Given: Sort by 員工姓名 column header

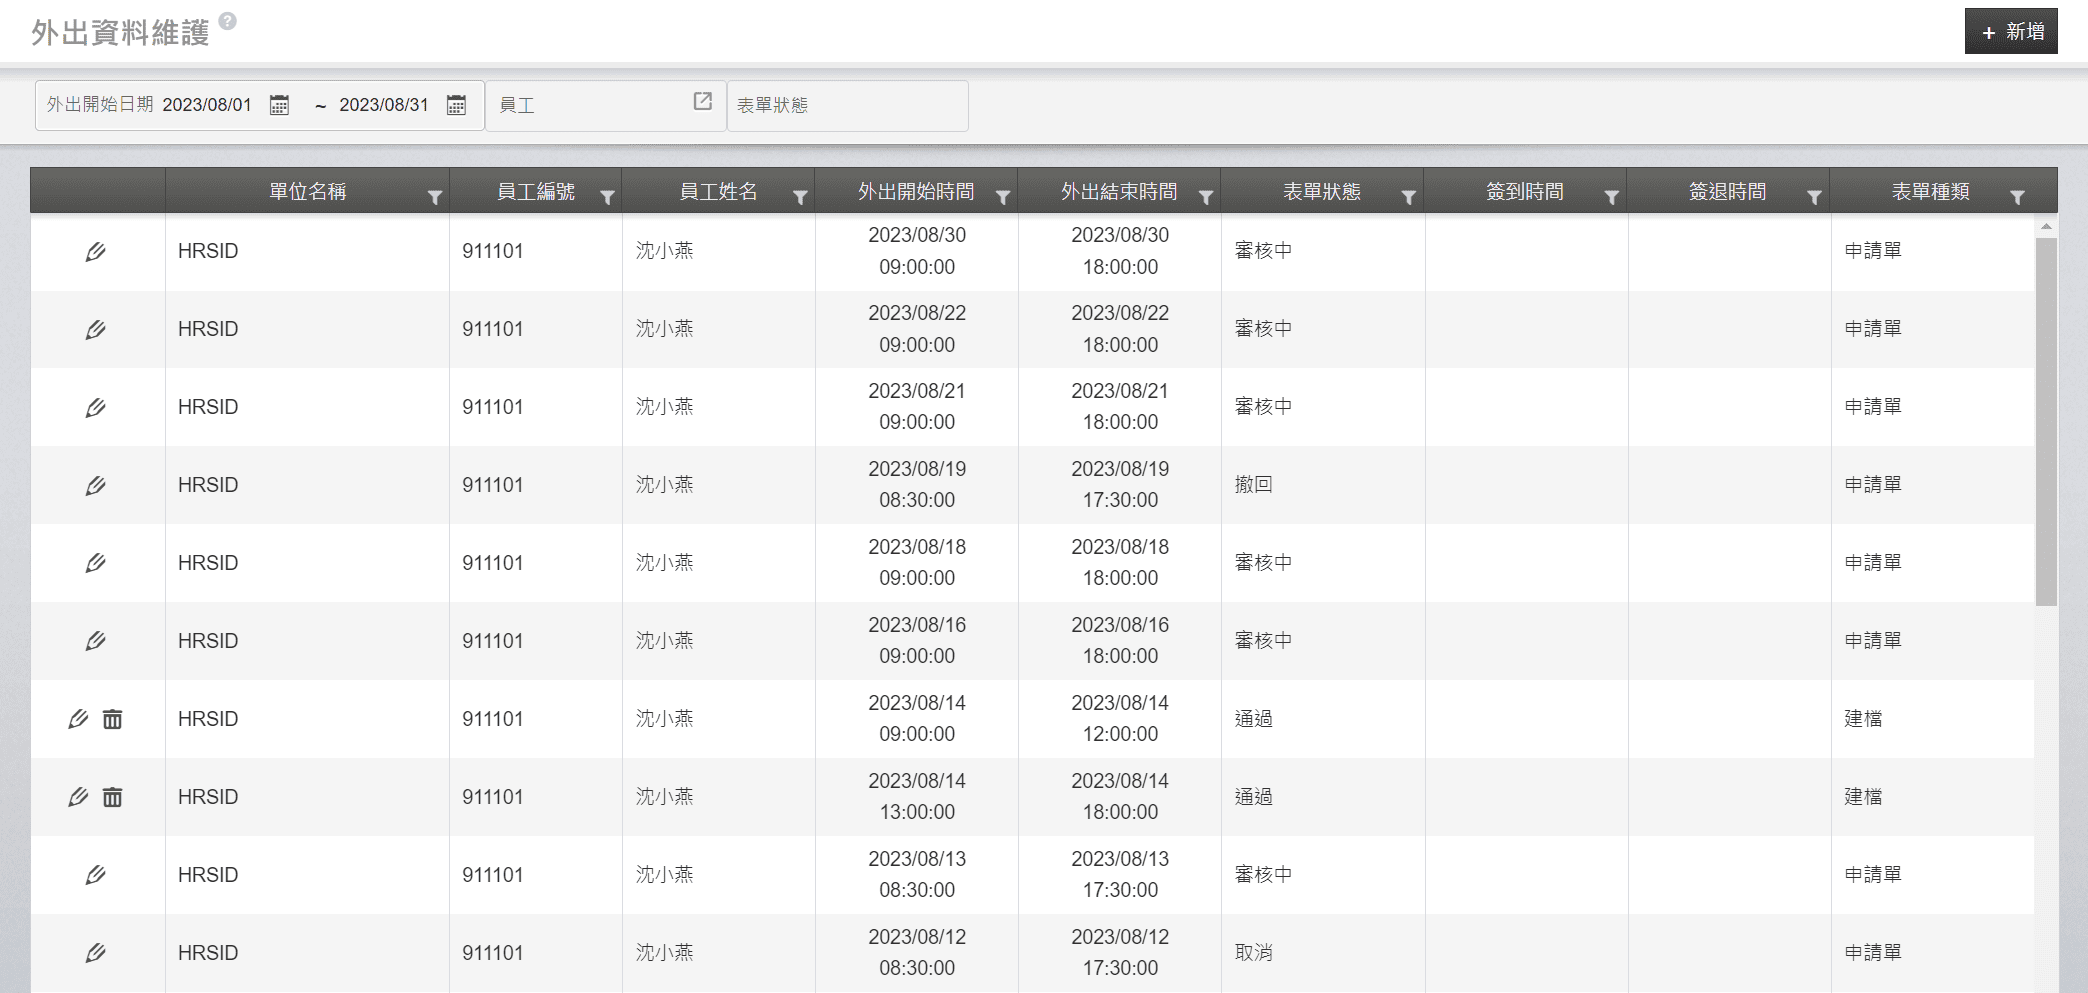Looking at the screenshot, I should tap(718, 192).
